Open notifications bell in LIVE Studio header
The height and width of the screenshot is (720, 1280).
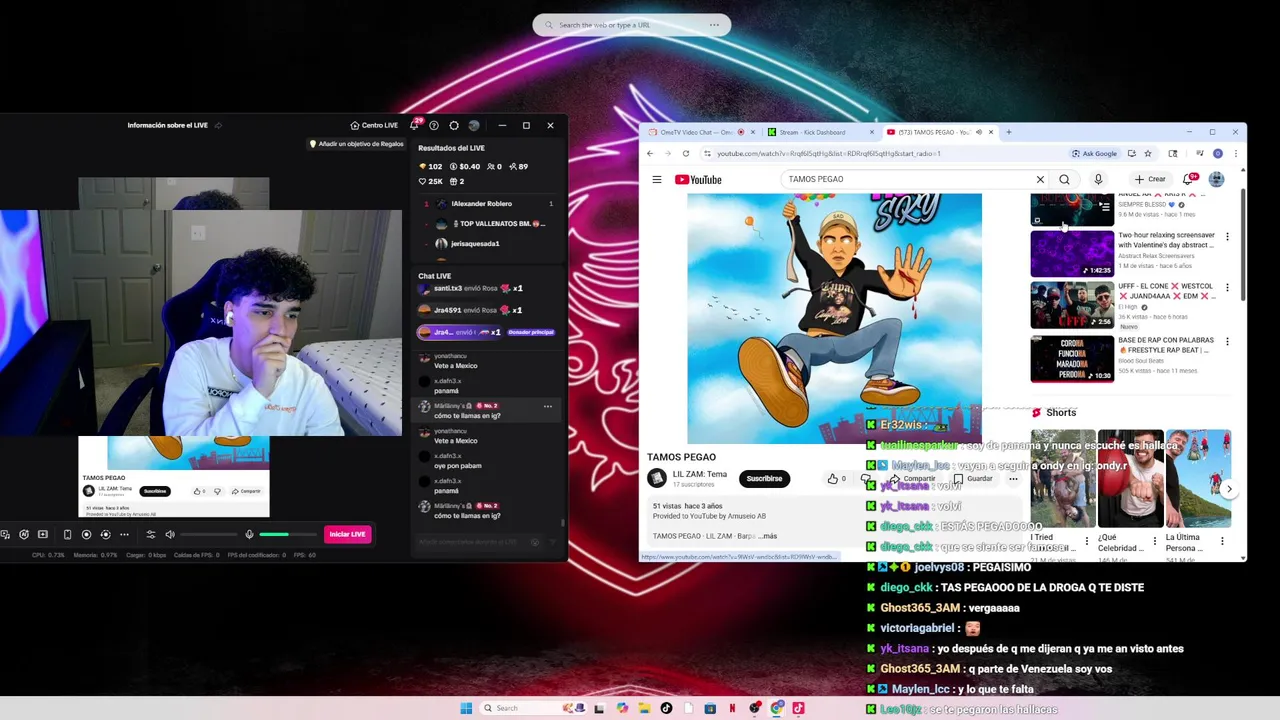(x=414, y=125)
